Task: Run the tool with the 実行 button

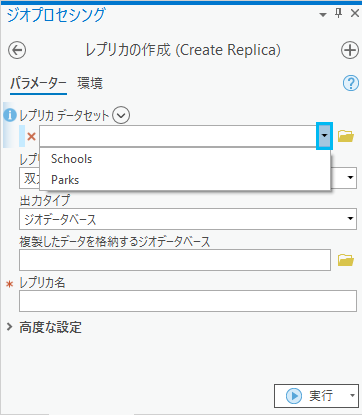Action: (310, 396)
